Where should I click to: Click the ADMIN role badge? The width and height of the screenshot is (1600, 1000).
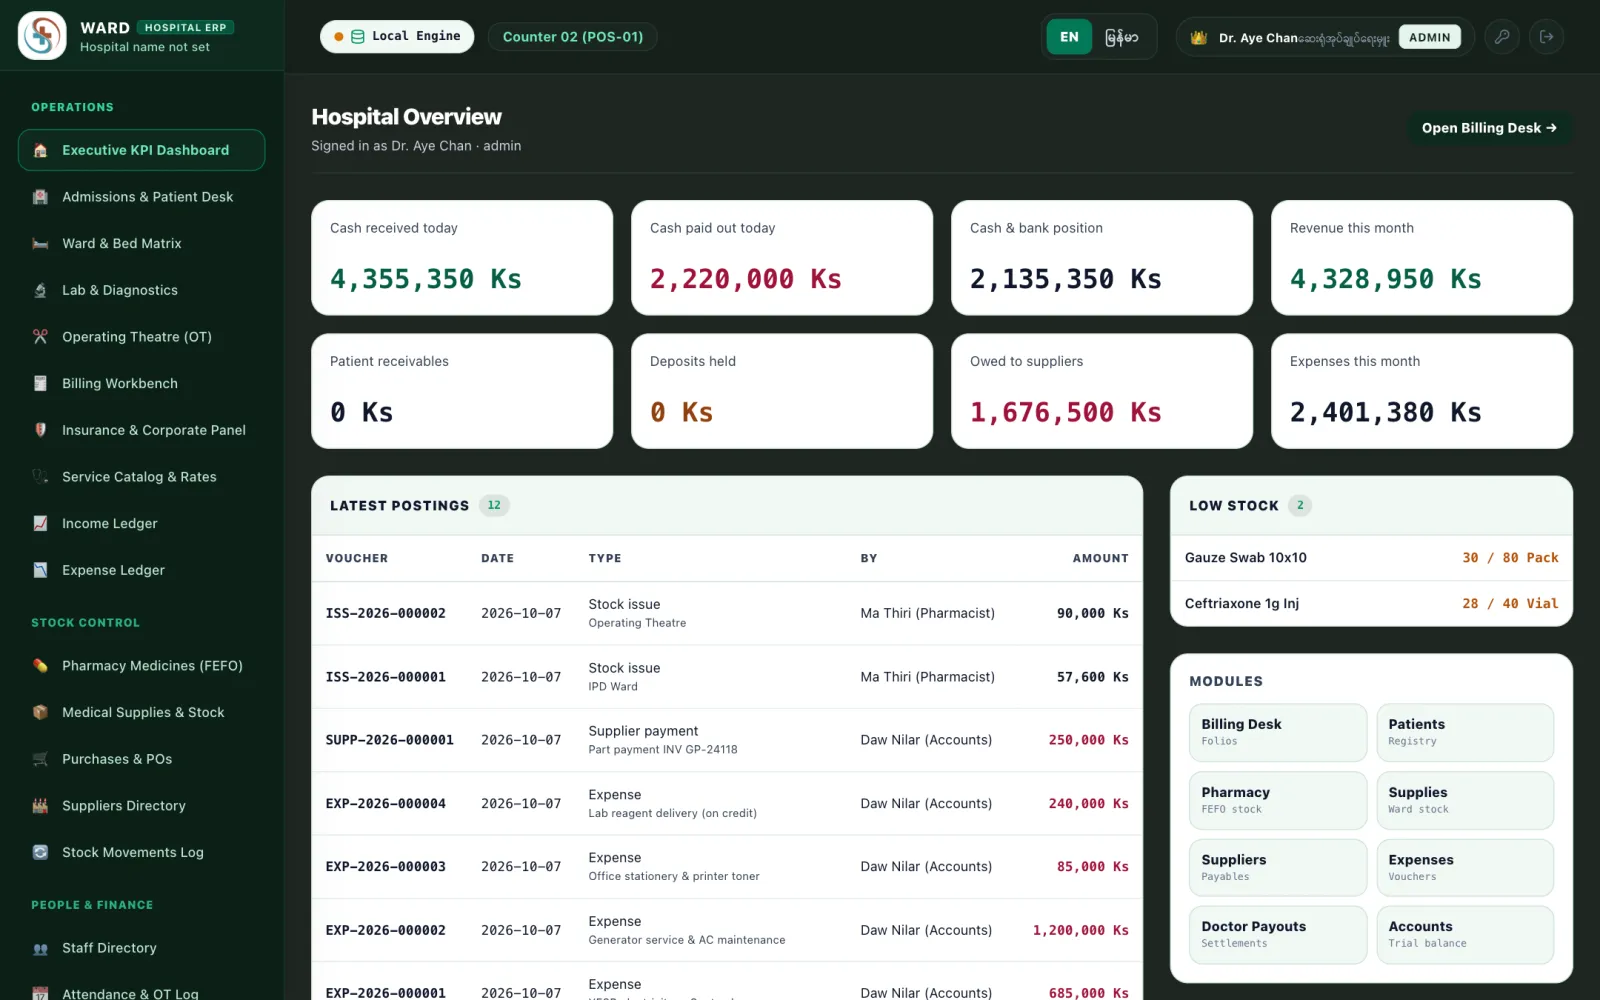(1429, 37)
